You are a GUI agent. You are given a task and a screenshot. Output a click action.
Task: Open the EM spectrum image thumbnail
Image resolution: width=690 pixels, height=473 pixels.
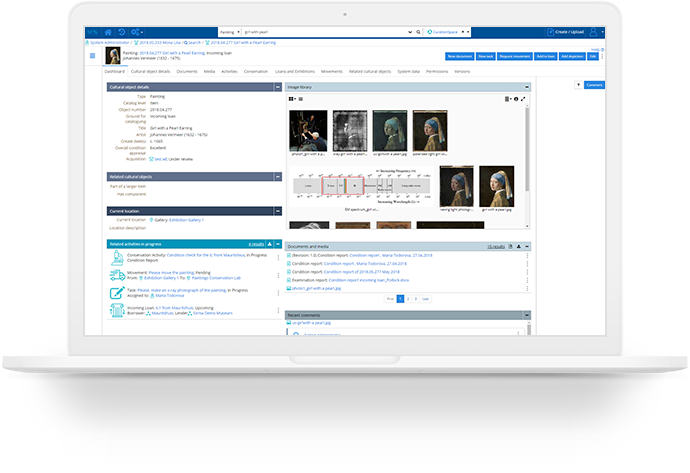coord(362,186)
